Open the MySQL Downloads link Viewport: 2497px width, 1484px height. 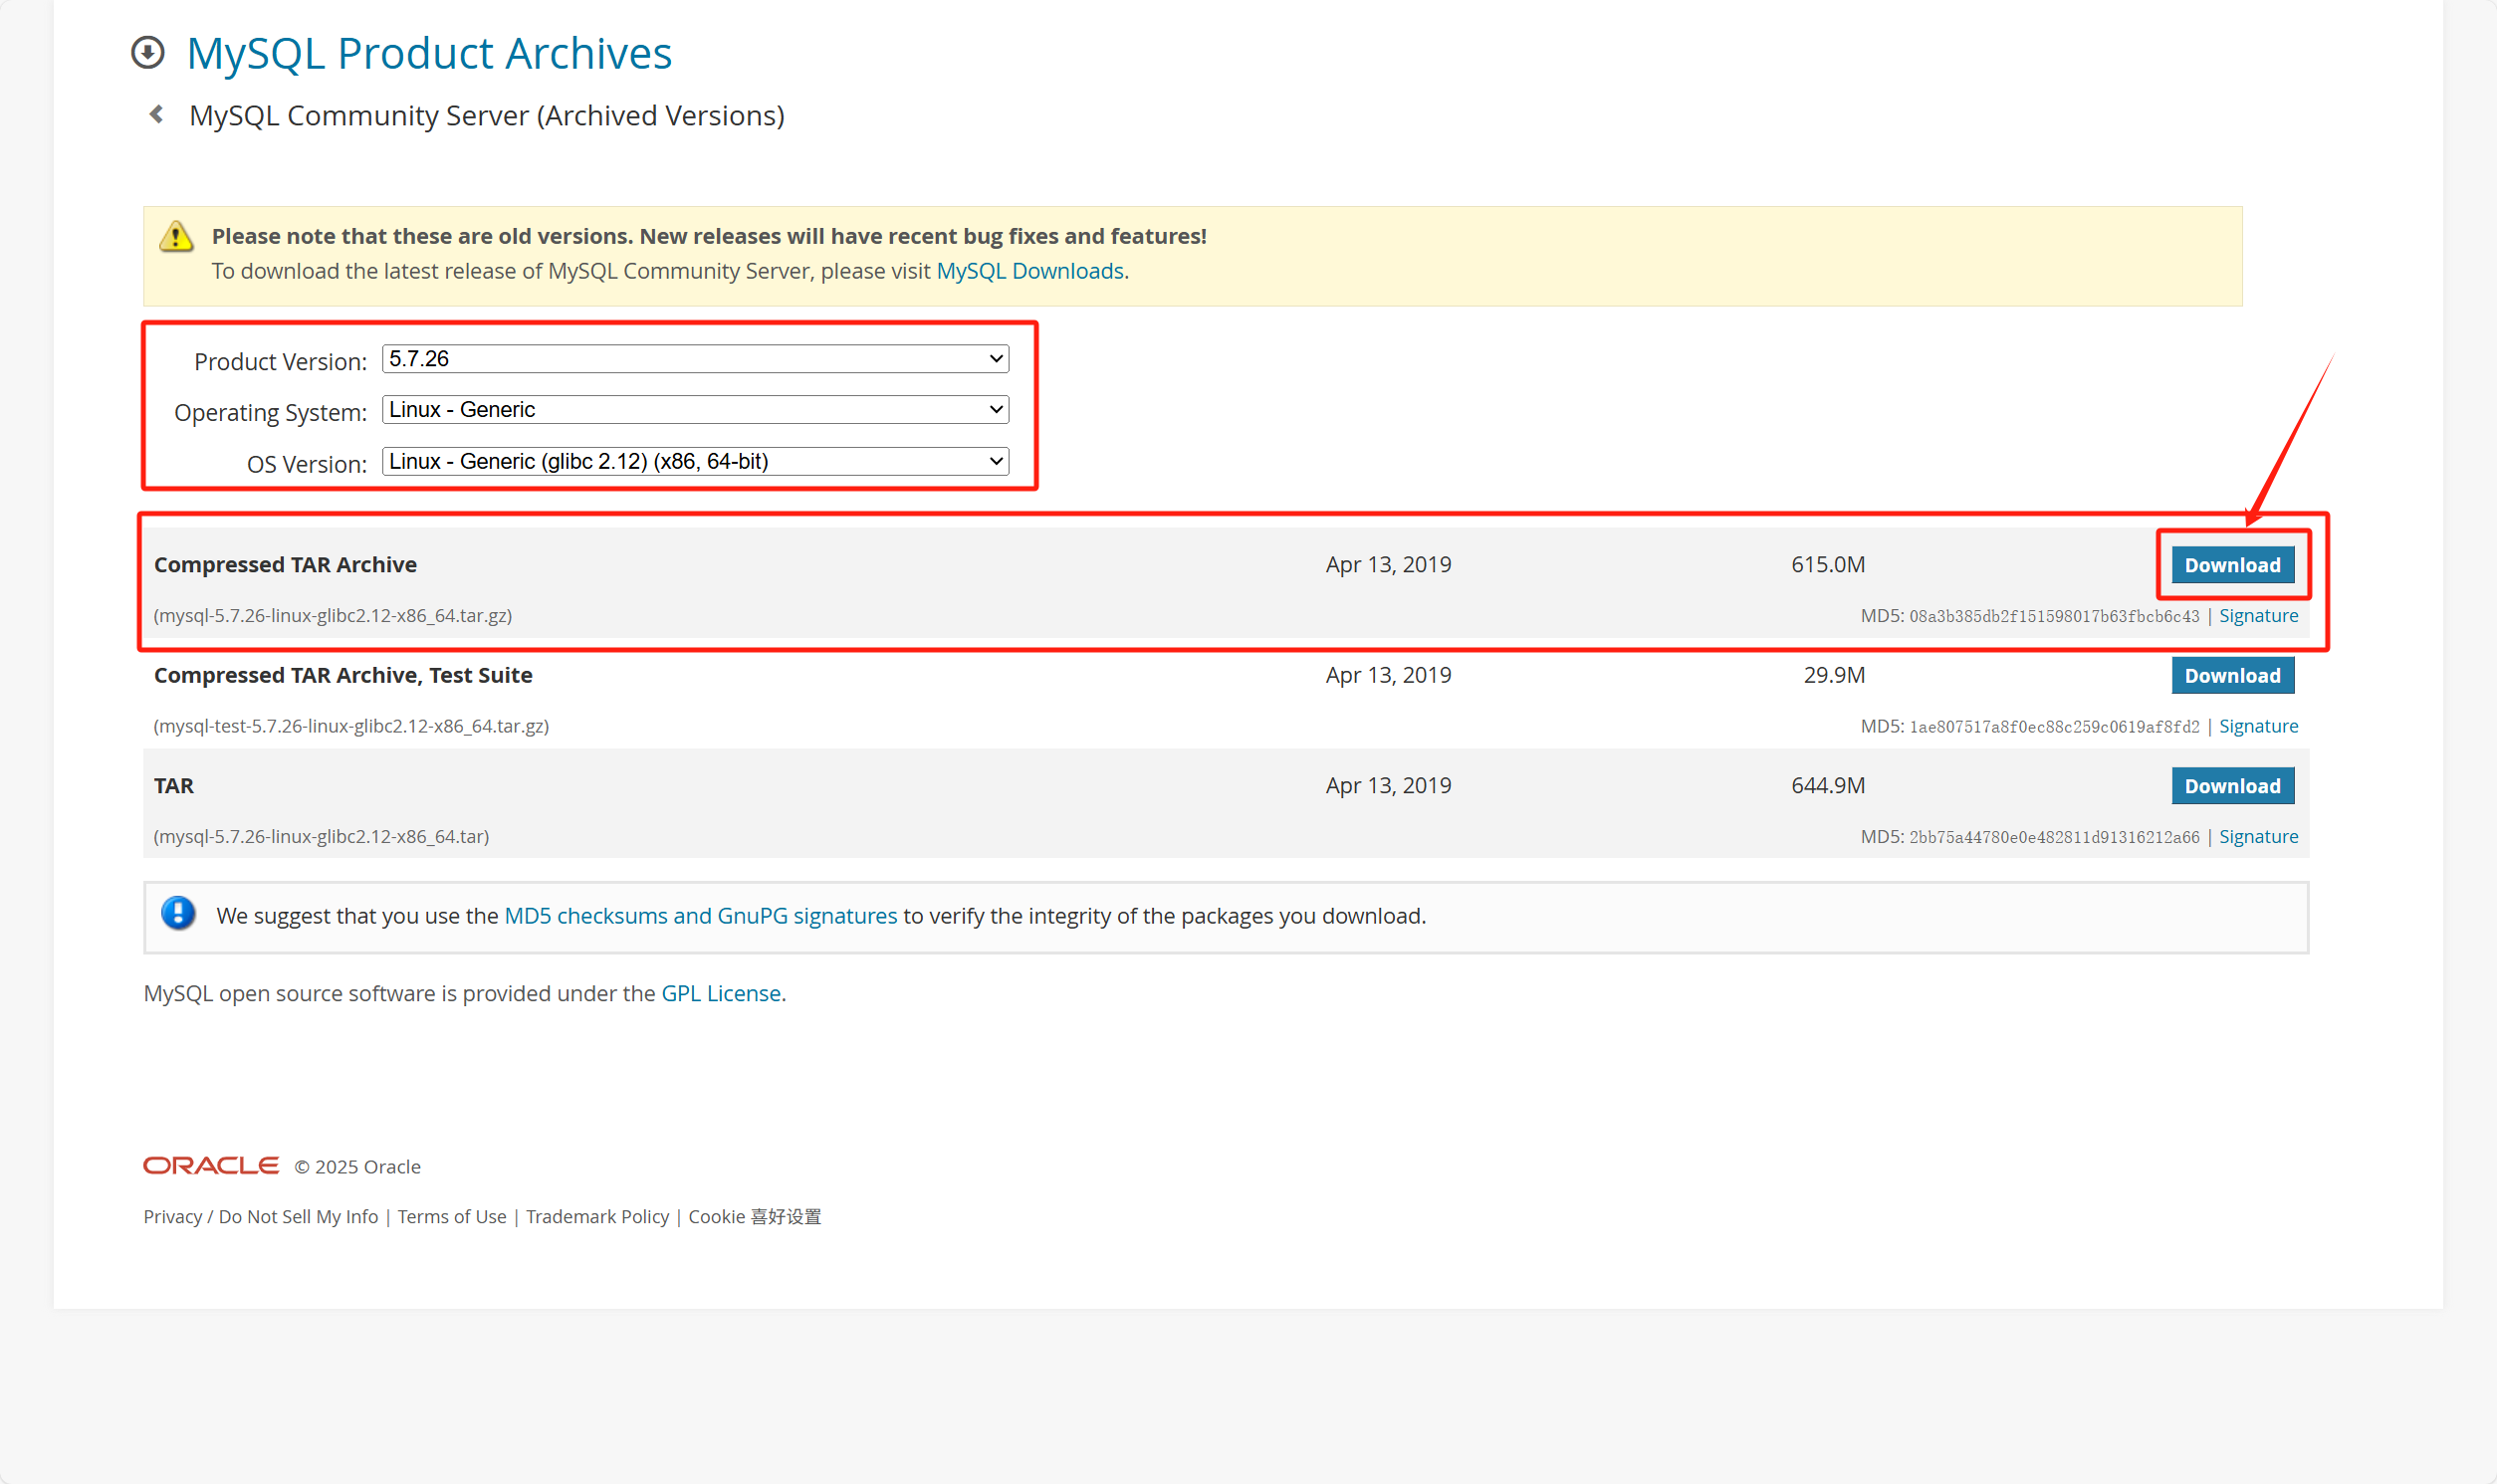point(1030,271)
